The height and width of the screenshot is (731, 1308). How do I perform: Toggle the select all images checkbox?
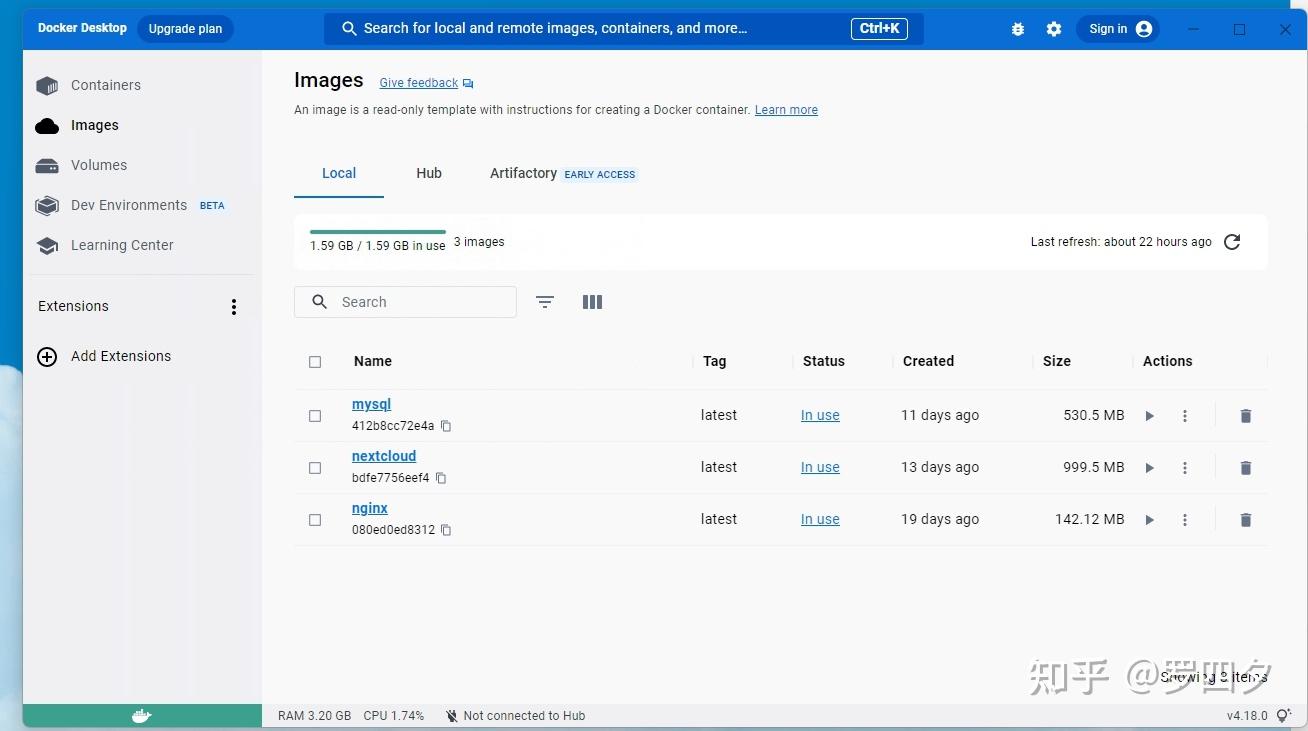pyautogui.click(x=315, y=362)
